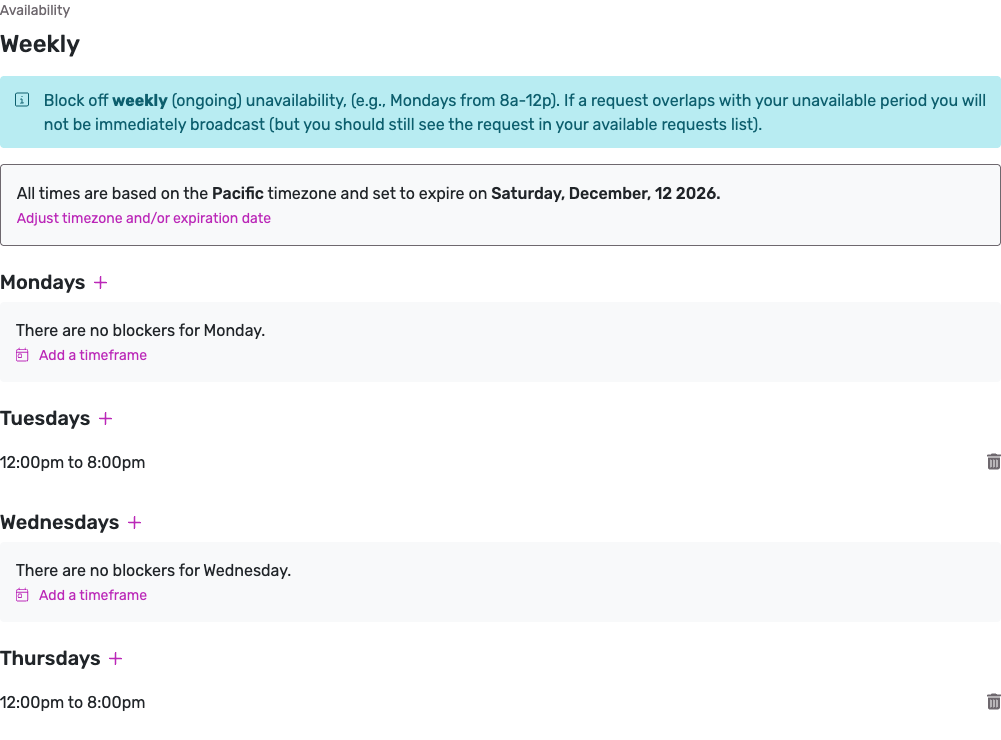Click the Wednesdays section heading
Image resolution: width=1001 pixels, height=740 pixels.
coord(58,522)
